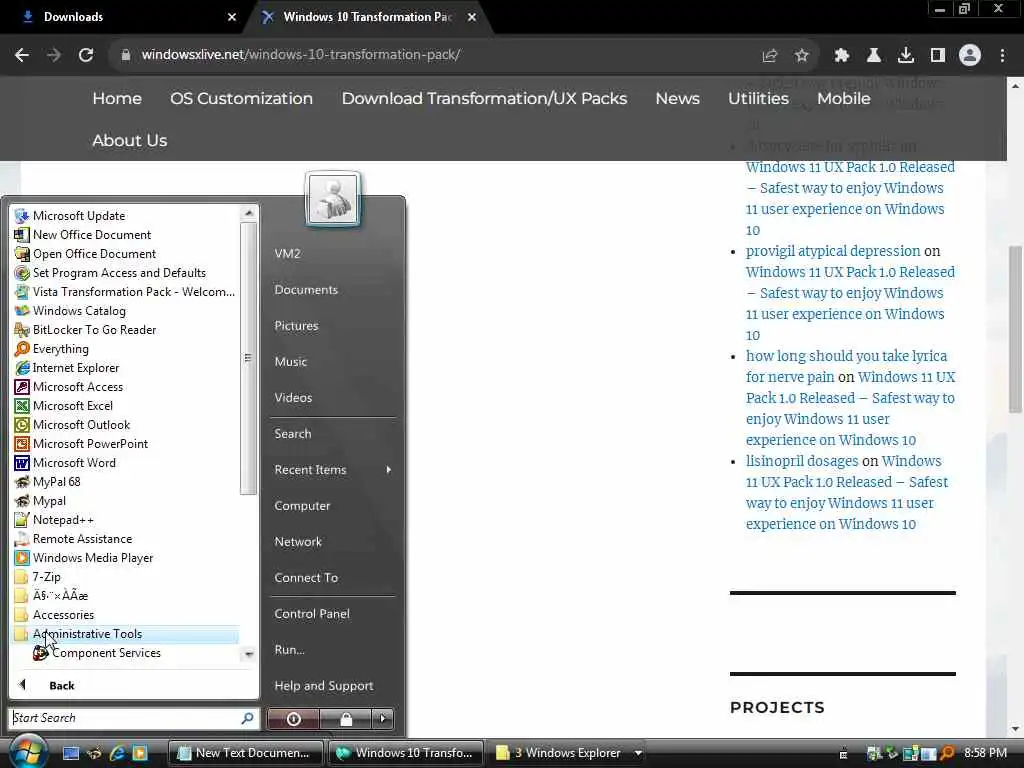Screen dimensions: 1024x768
Task: Open the Windows Explorer taskbar group dropdown
Action: tap(638, 753)
